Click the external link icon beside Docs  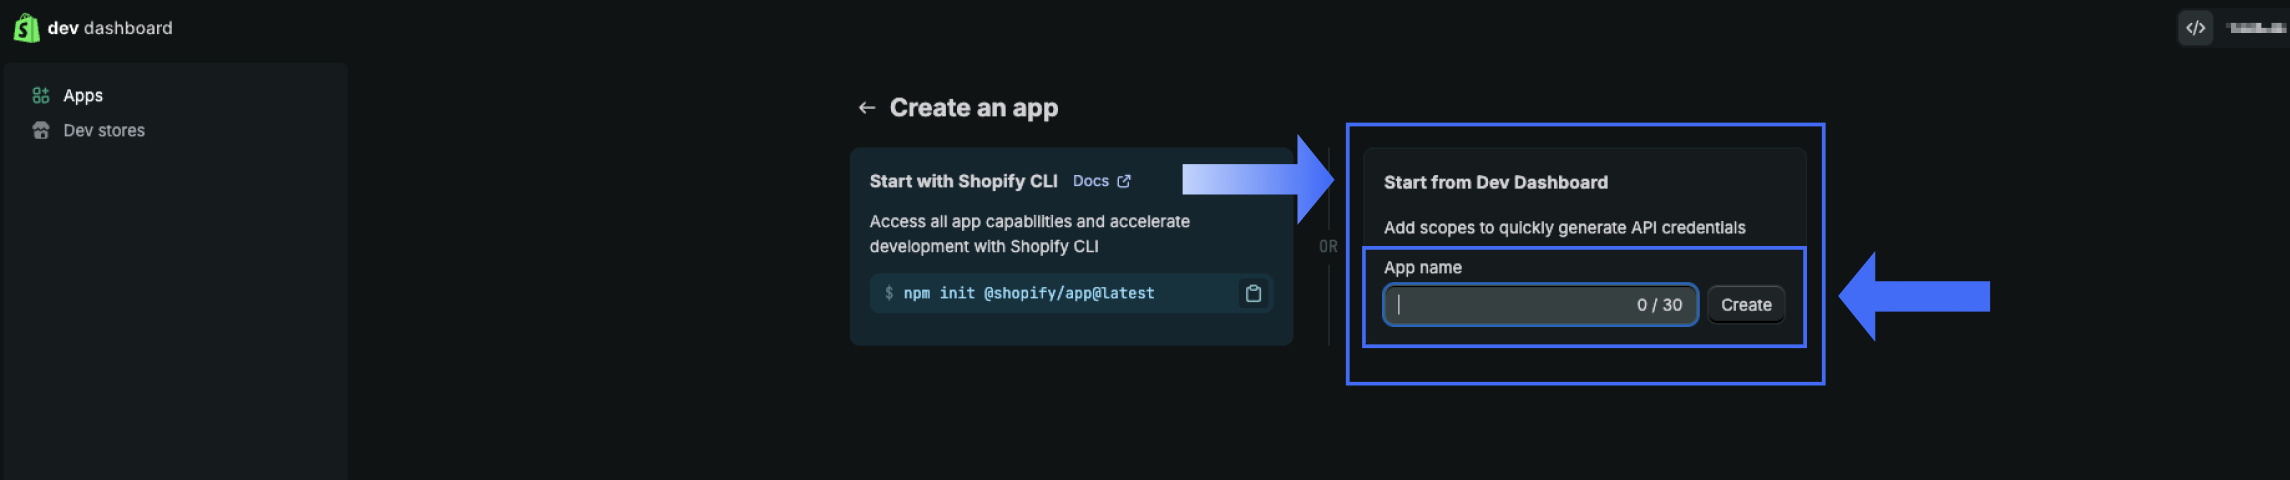(x=1124, y=181)
